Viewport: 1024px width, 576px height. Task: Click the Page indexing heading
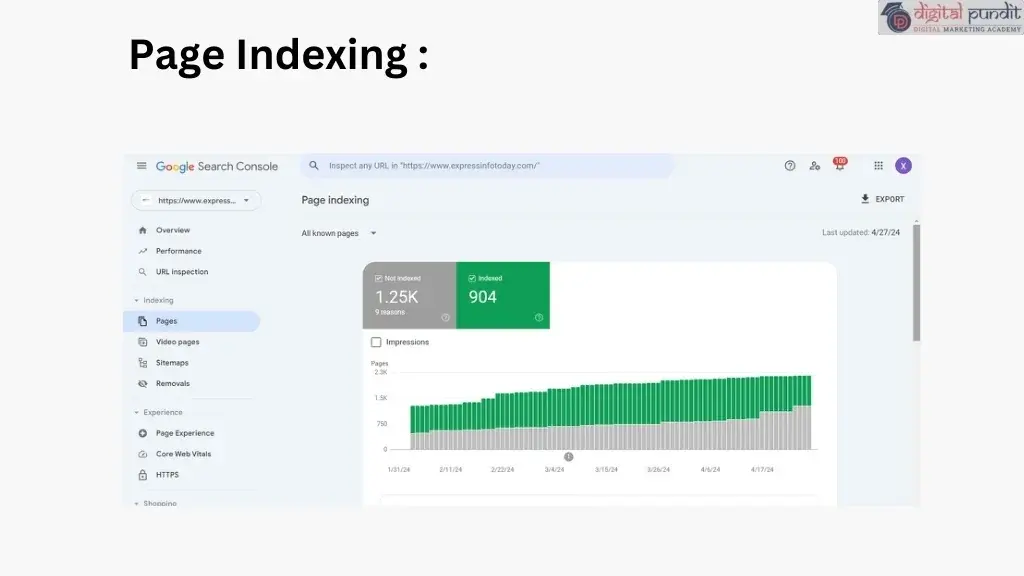click(335, 200)
